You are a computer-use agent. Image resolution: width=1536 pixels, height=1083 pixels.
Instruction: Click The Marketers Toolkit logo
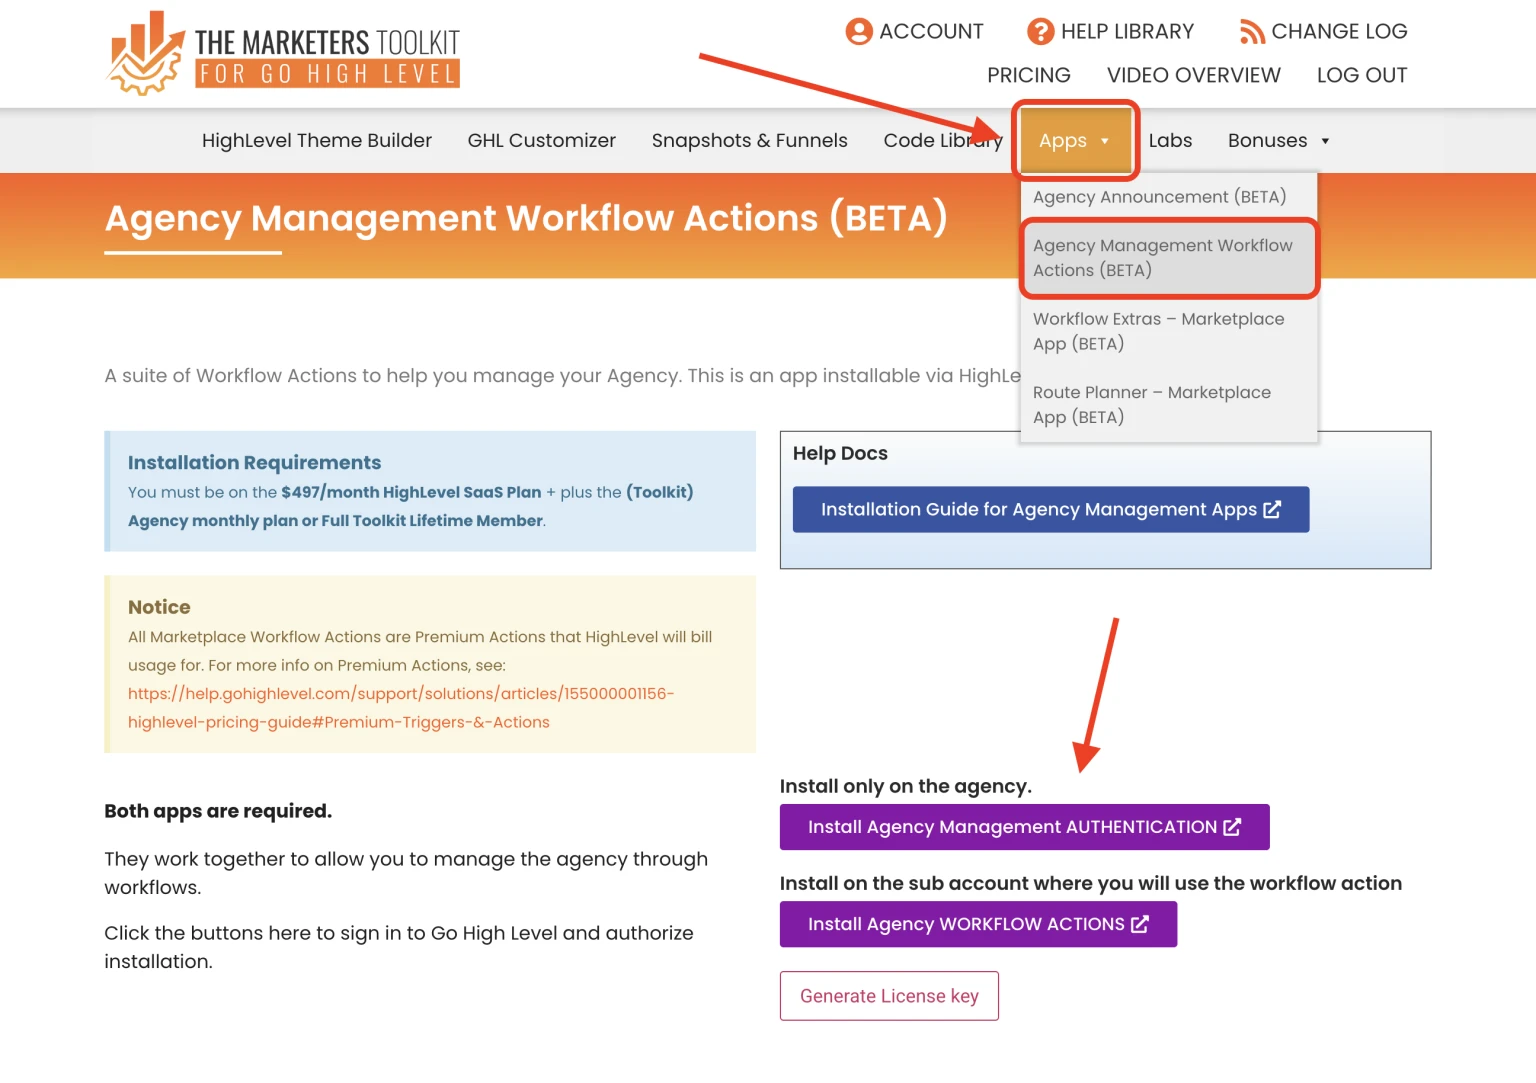[x=283, y=53]
